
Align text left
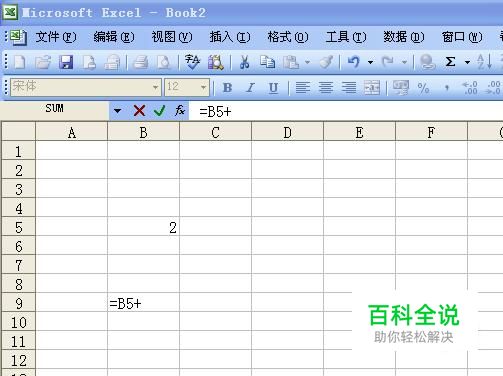(303, 88)
